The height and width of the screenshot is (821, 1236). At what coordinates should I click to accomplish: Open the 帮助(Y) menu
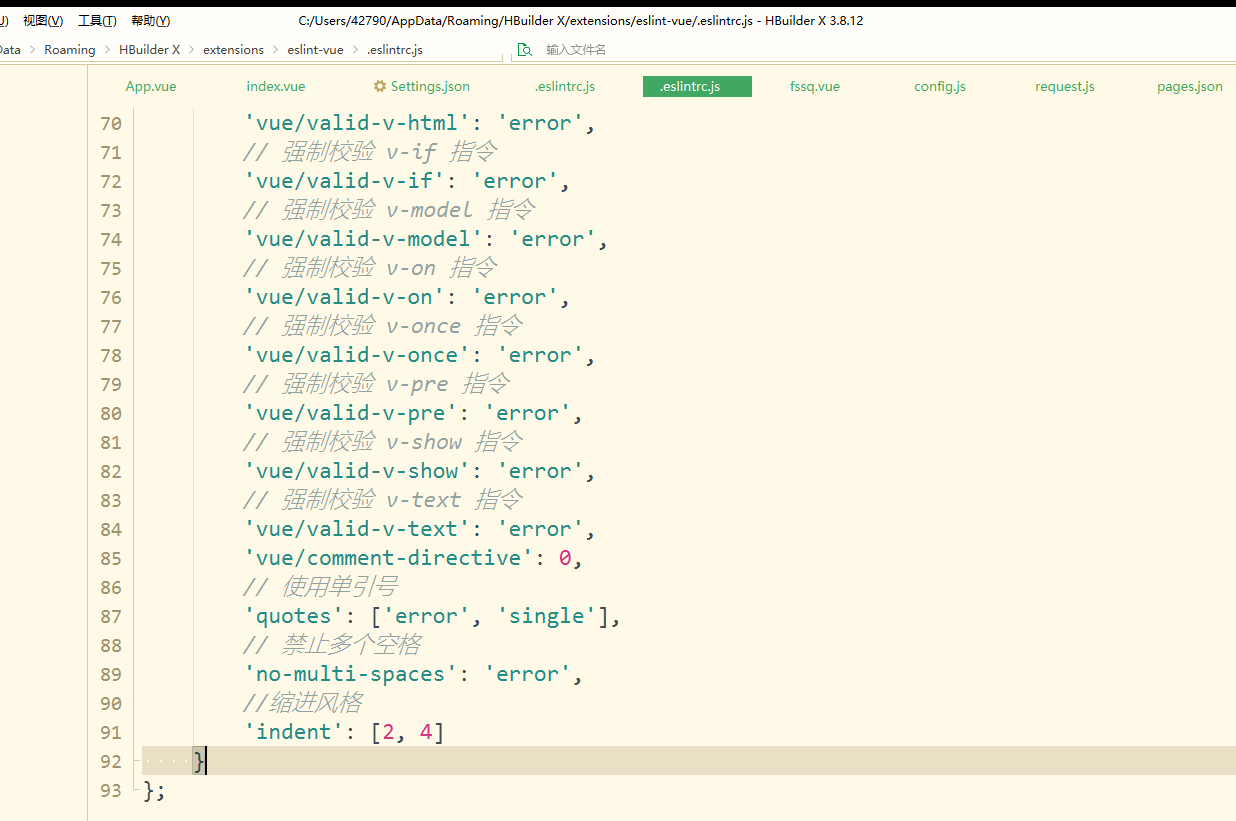tap(151, 21)
